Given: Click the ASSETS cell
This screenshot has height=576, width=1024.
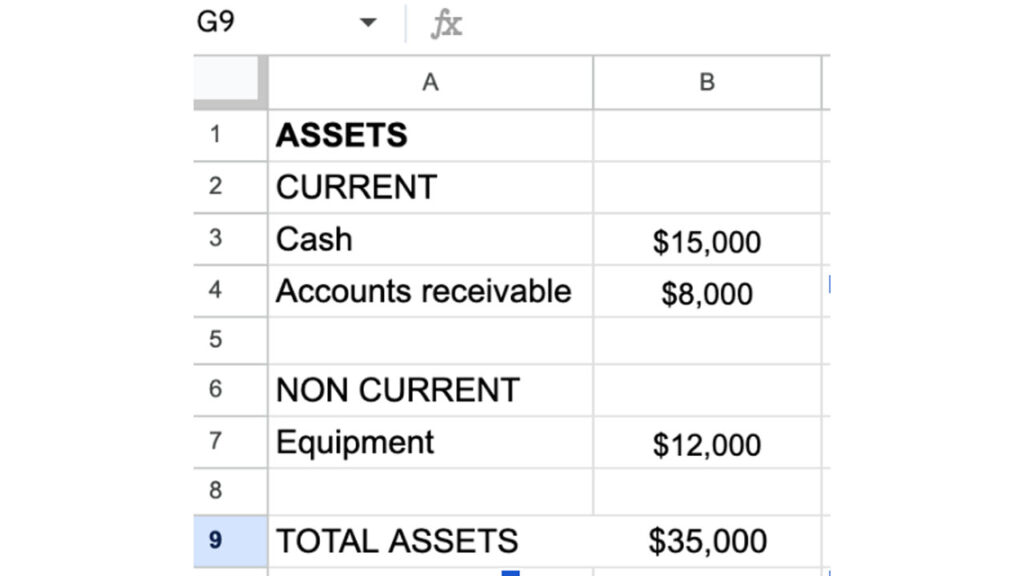Looking at the screenshot, I should pos(430,135).
